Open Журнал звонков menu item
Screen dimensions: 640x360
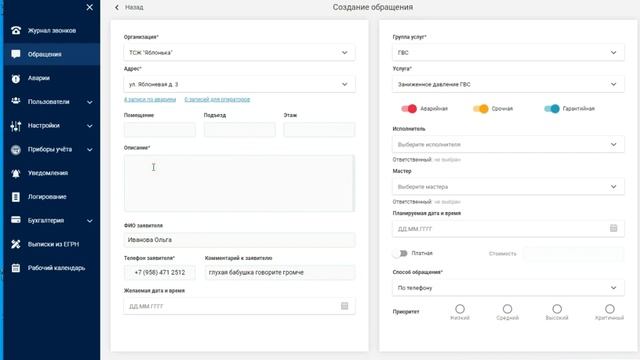(52, 31)
